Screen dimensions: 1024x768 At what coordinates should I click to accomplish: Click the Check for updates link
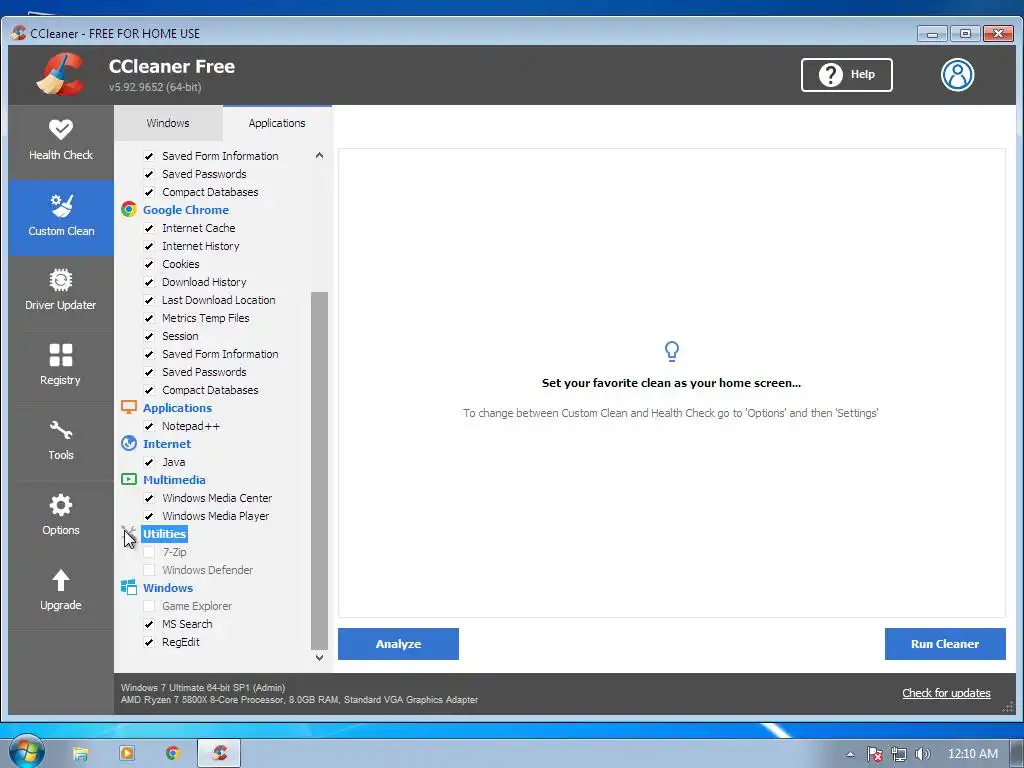click(946, 693)
